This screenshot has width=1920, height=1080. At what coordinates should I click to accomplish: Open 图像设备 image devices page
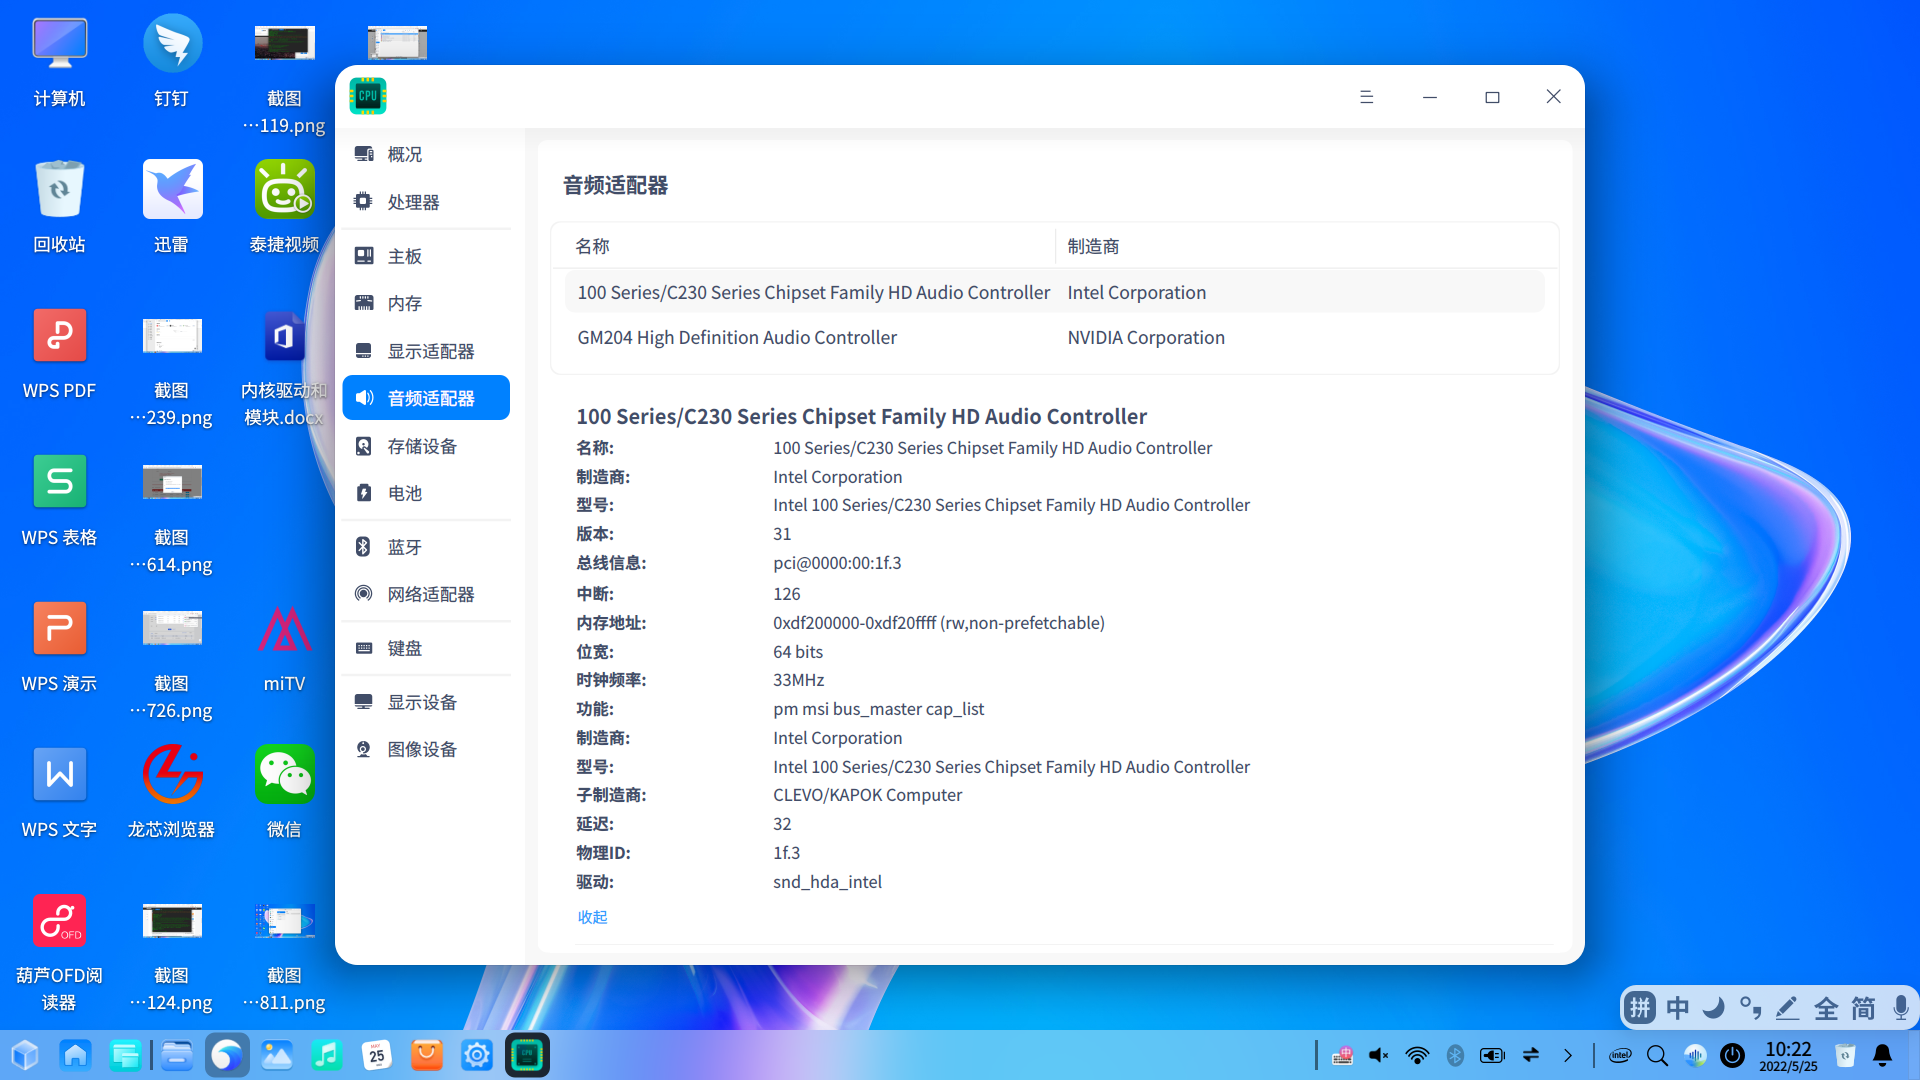click(x=426, y=749)
